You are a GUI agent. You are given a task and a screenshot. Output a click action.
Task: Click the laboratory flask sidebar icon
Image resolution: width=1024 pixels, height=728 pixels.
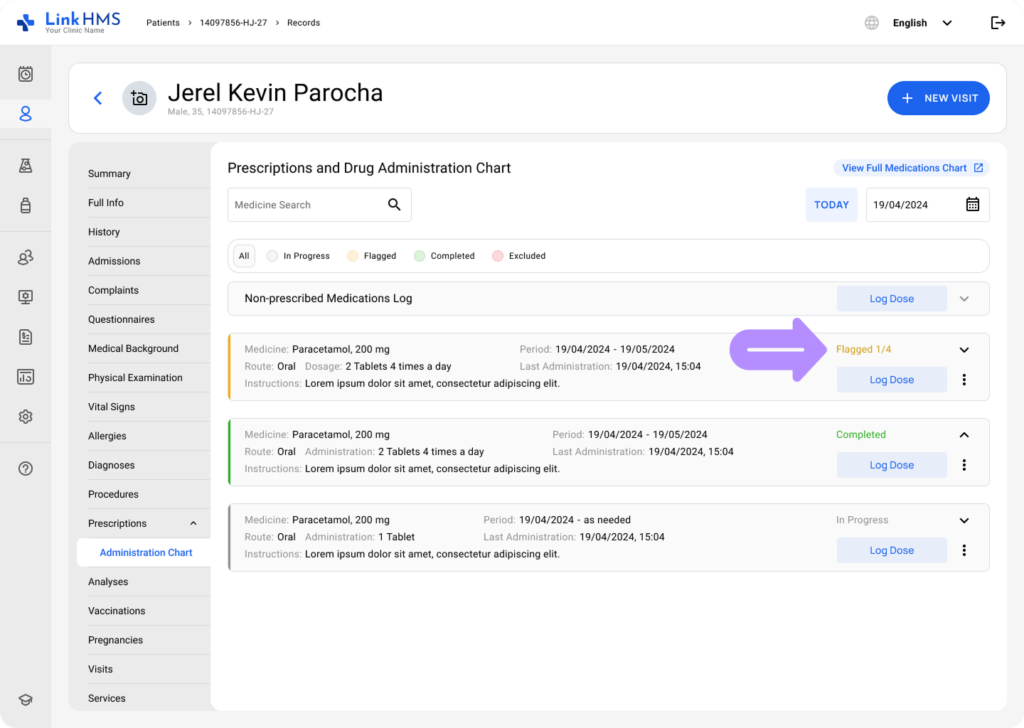26,165
